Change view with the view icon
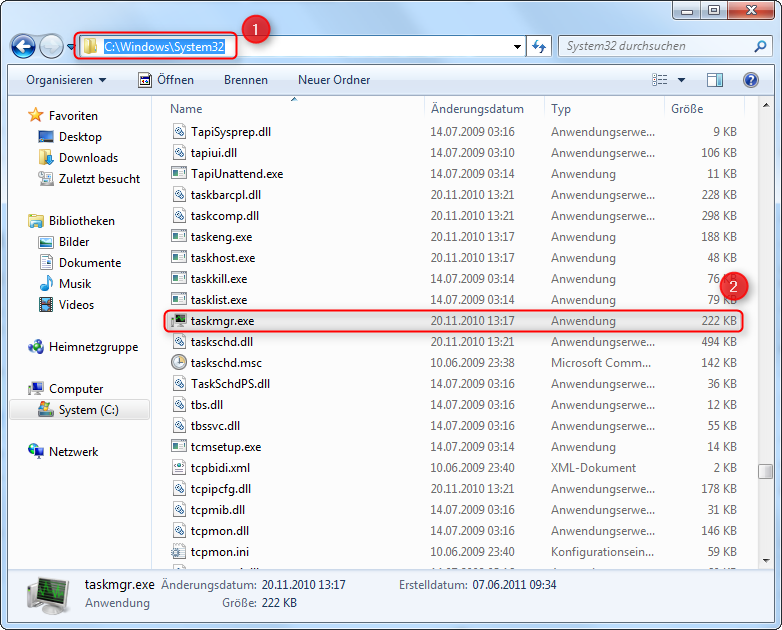Screen dimensions: 782x630 pos(659,80)
